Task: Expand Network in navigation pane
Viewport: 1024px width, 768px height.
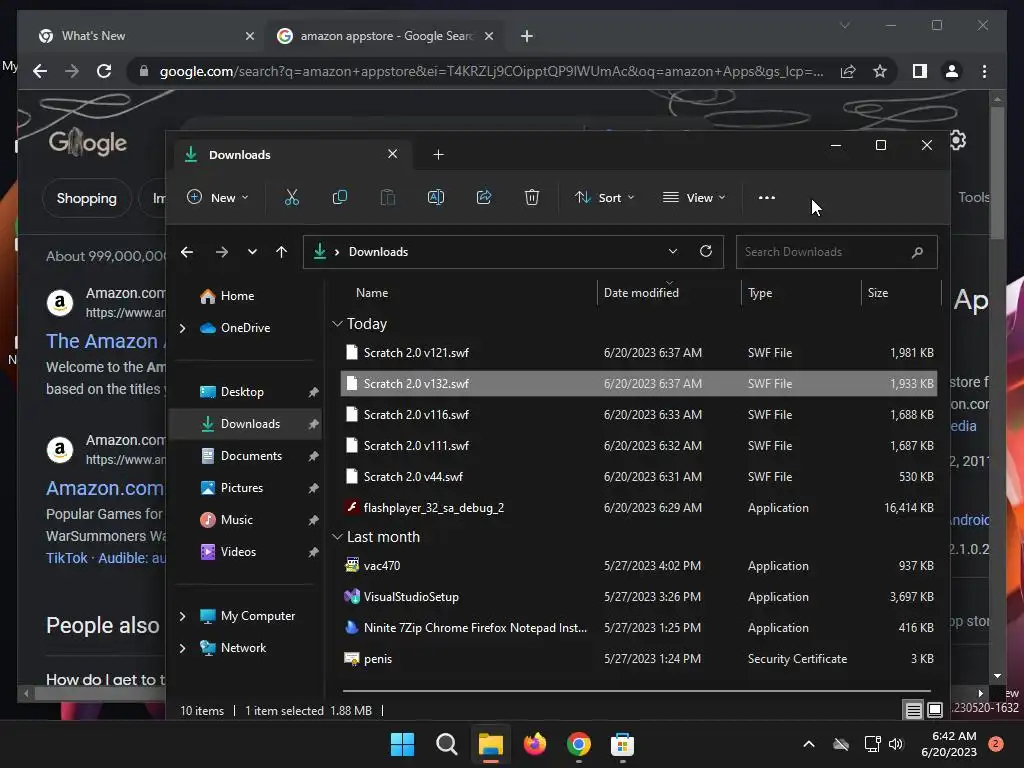Action: (x=183, y=648)
